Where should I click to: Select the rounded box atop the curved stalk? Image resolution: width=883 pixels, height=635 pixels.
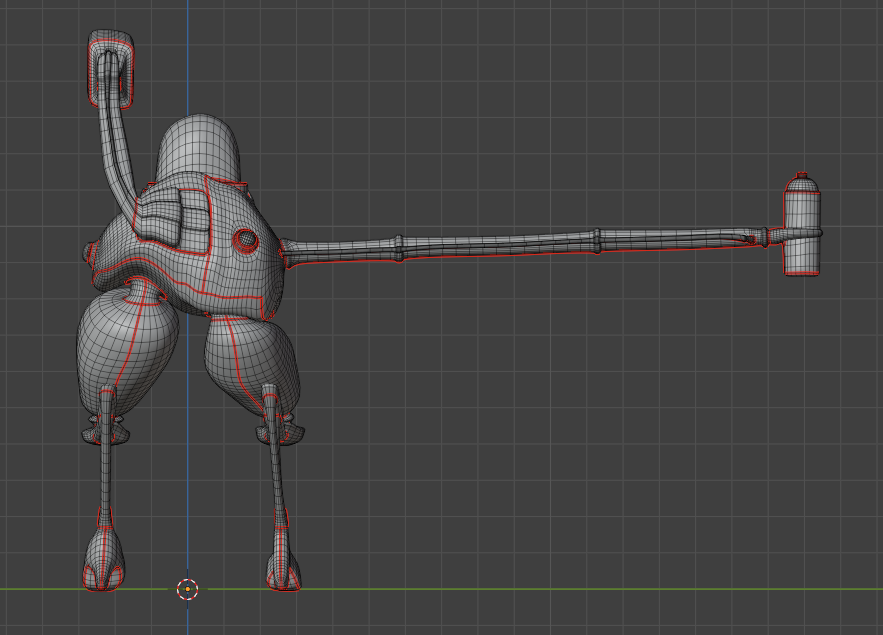111,69
